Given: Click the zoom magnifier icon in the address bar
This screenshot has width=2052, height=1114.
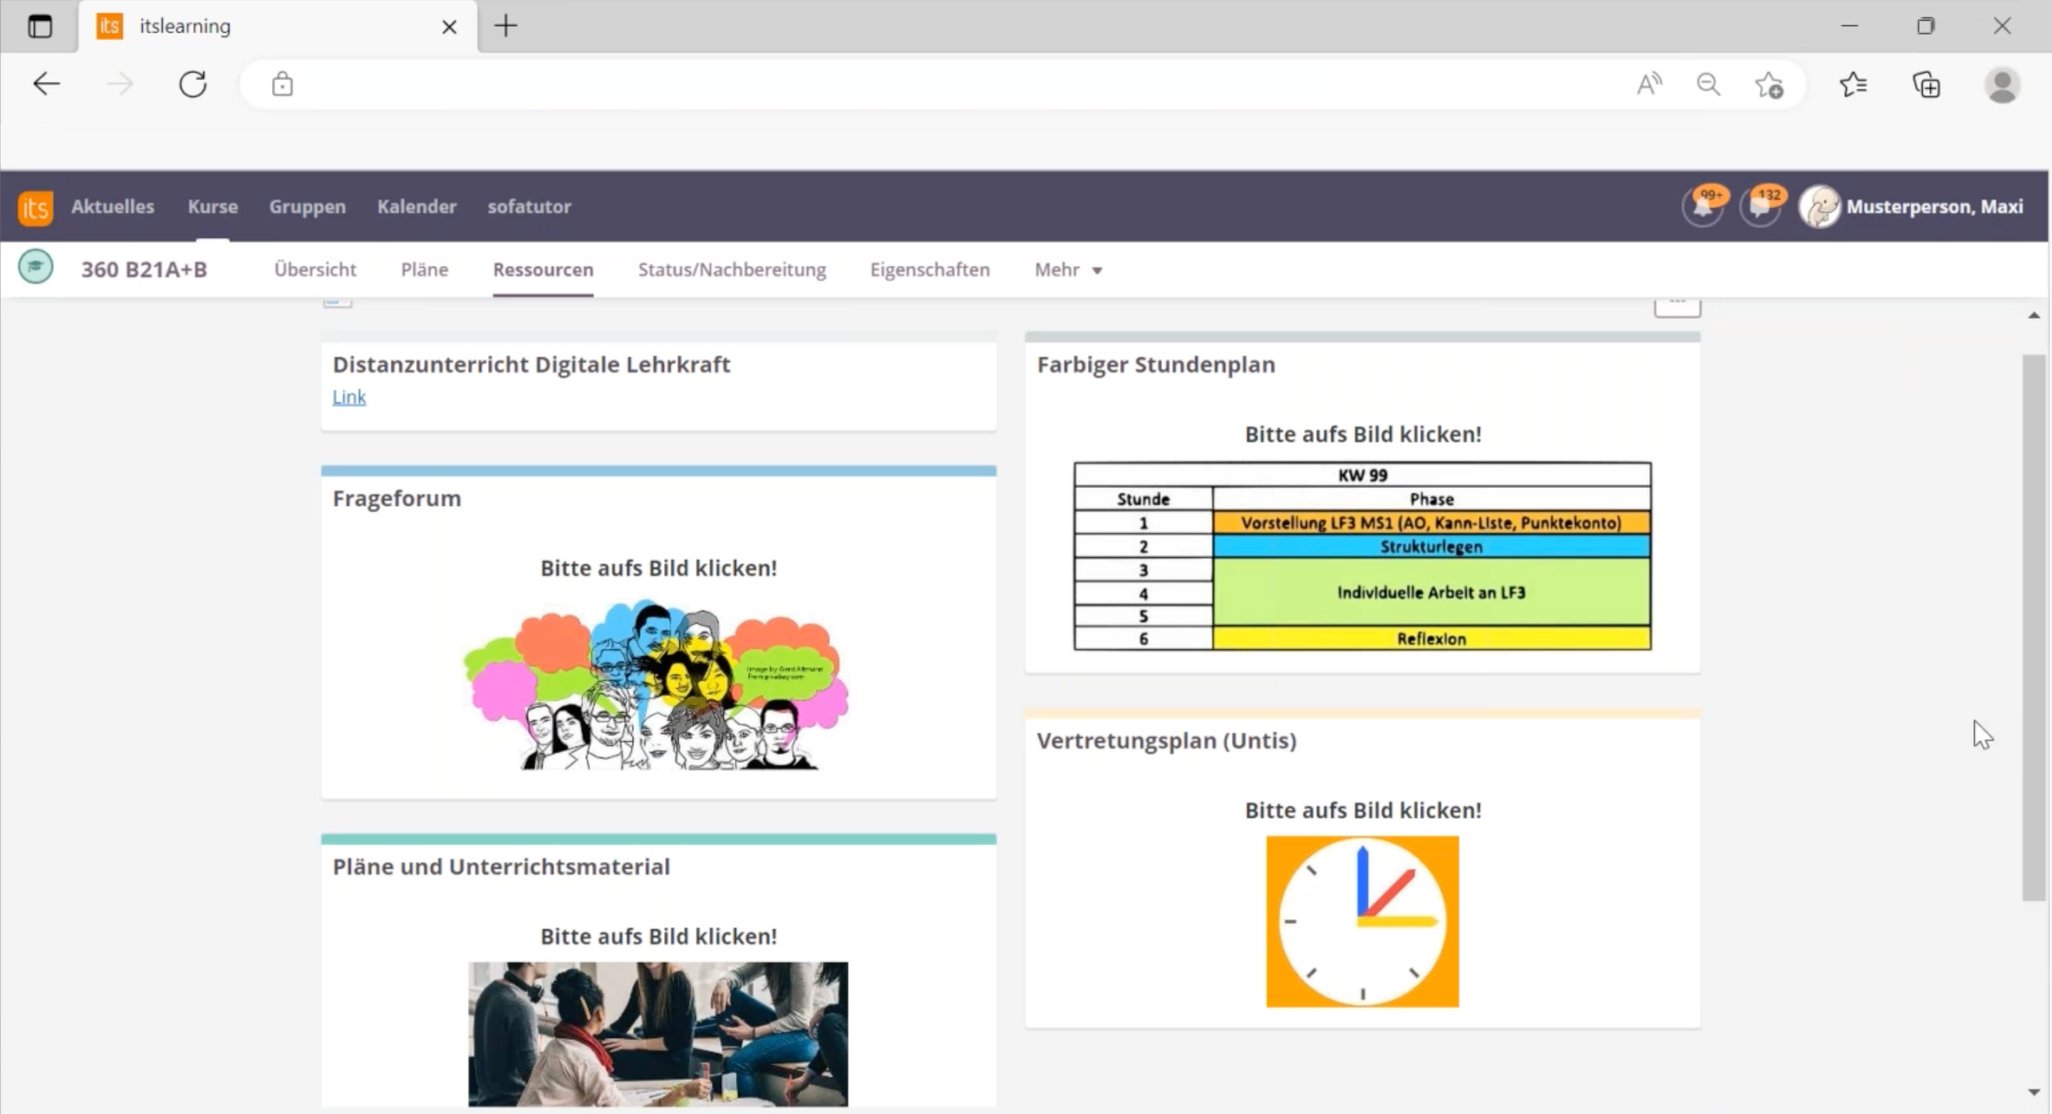Looking at the screenshot, I should [1708, 84].
